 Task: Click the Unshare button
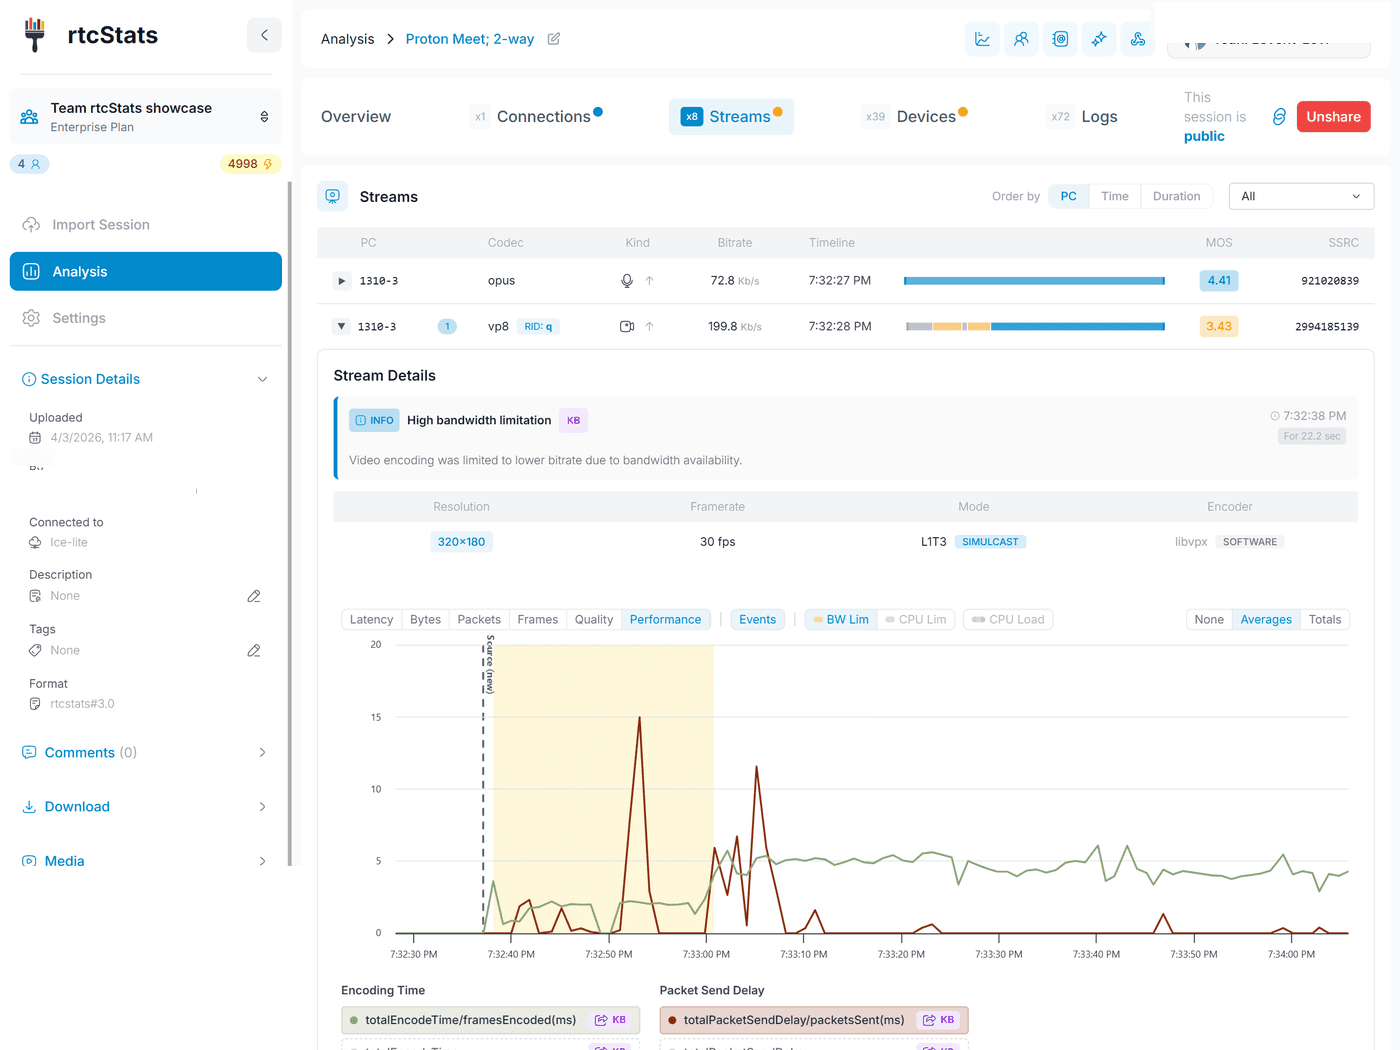tap(1333, 117)
